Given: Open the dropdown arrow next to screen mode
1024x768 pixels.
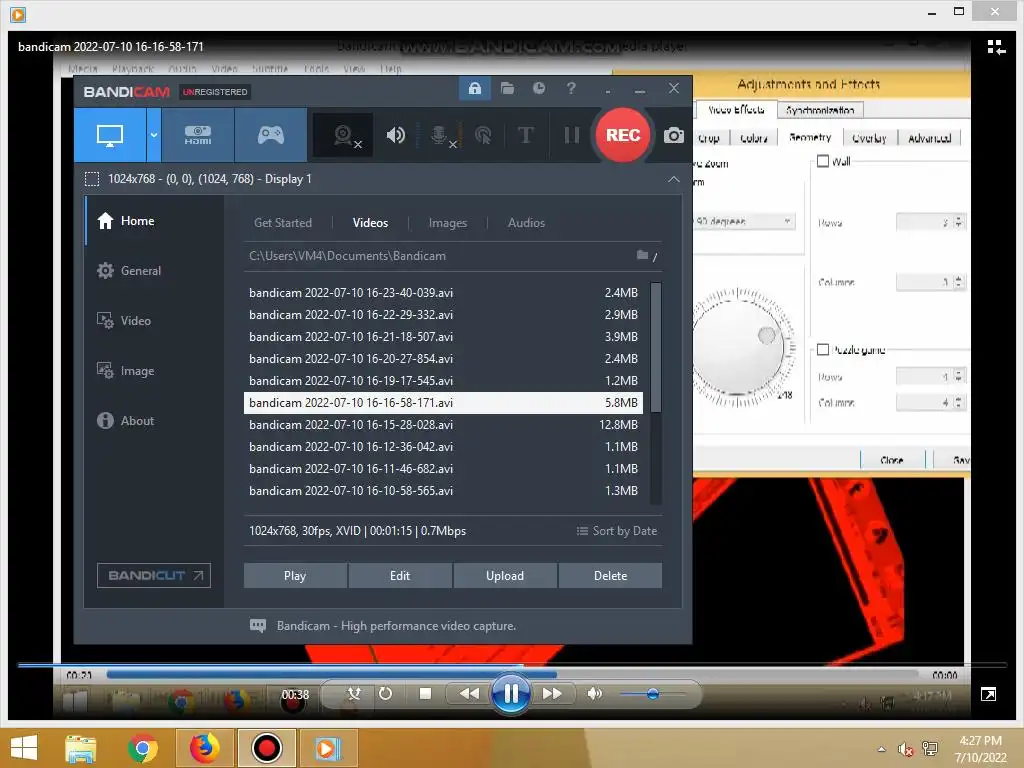Looking at the screenshot, I should coord(153,135).
